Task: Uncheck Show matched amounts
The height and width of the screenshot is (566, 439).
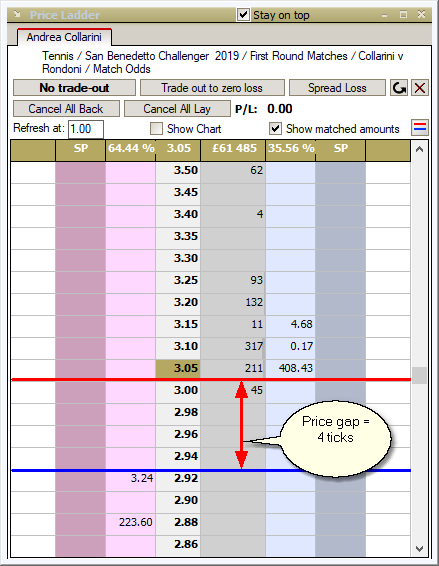Action: (275, 129)
